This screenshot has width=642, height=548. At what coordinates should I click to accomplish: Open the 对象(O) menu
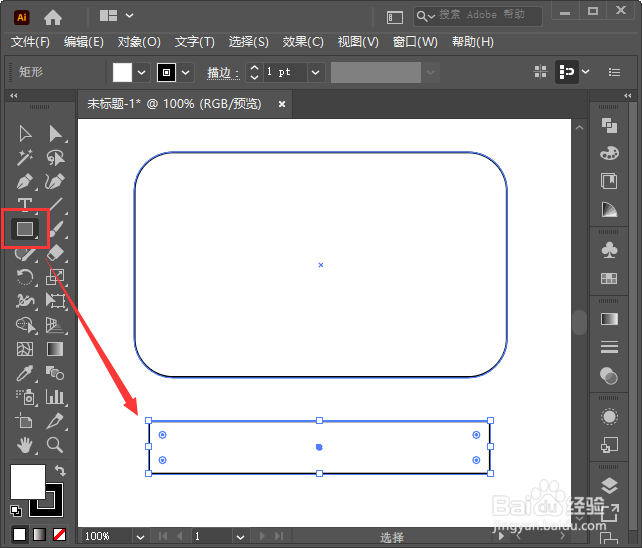(x=139, y=42)
